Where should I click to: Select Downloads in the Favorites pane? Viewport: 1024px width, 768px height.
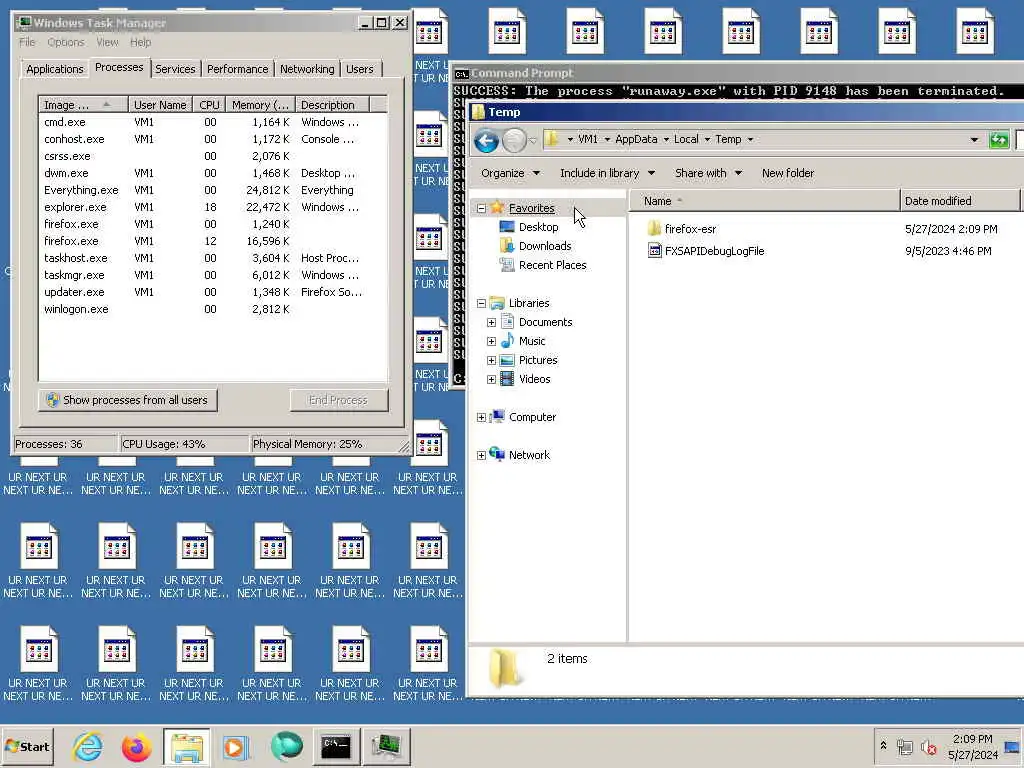click(x=545, y=246)
